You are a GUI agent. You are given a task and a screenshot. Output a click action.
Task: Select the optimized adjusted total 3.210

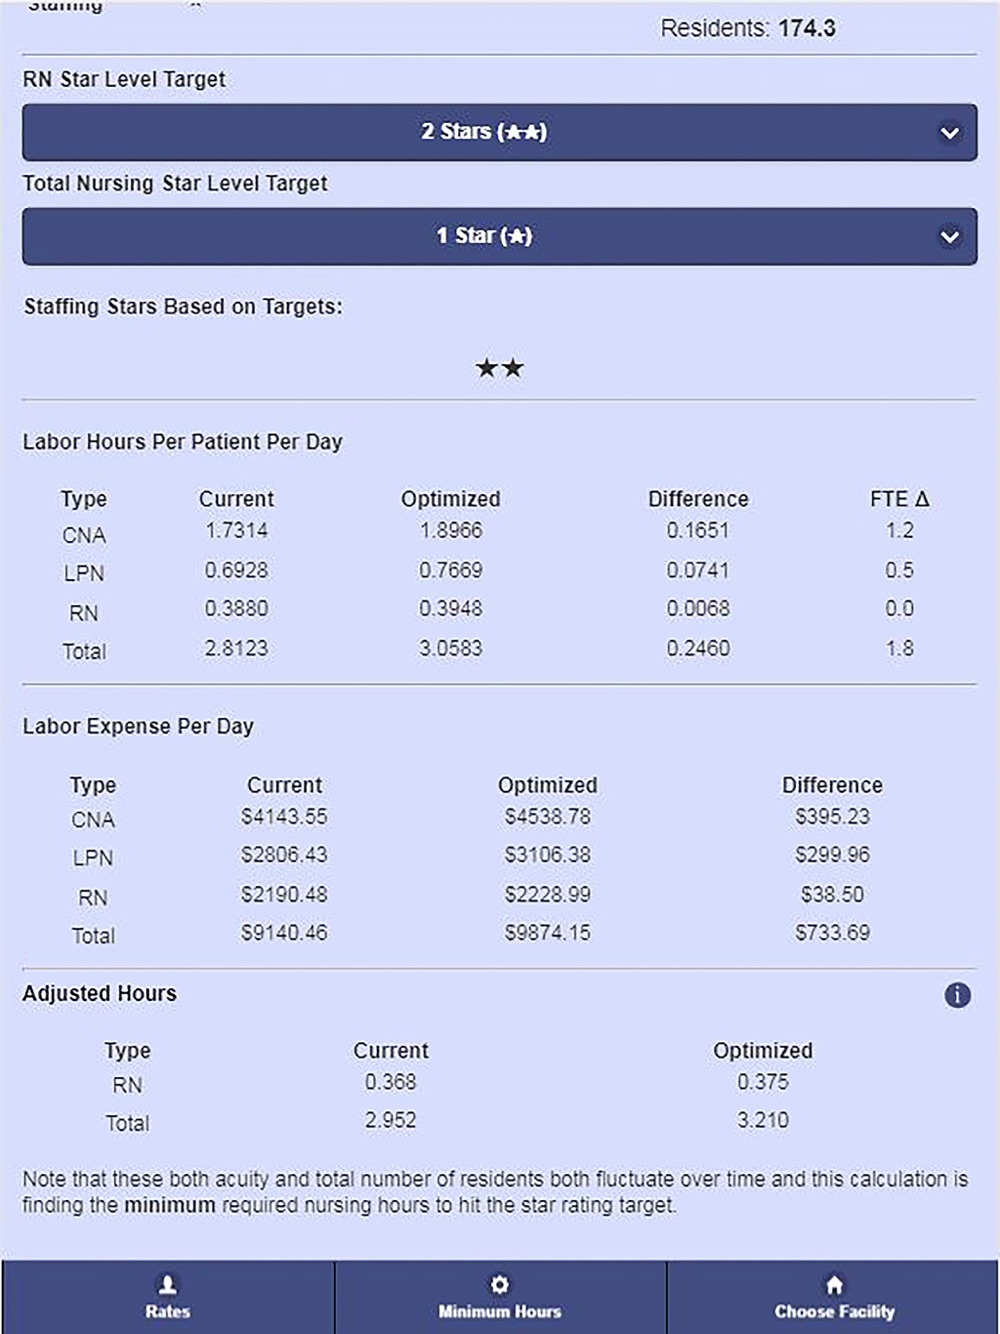point(763,1120)
